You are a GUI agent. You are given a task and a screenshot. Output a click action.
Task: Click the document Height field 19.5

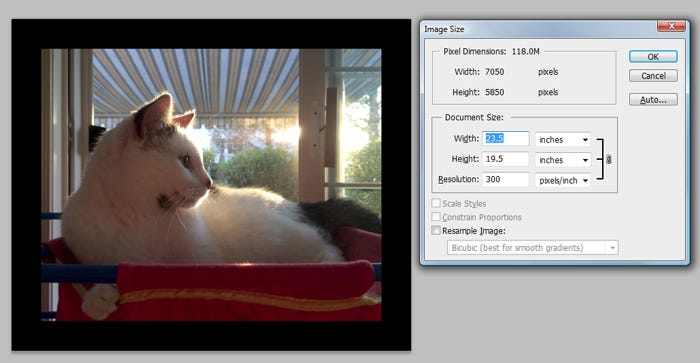[x=506, y=159]
